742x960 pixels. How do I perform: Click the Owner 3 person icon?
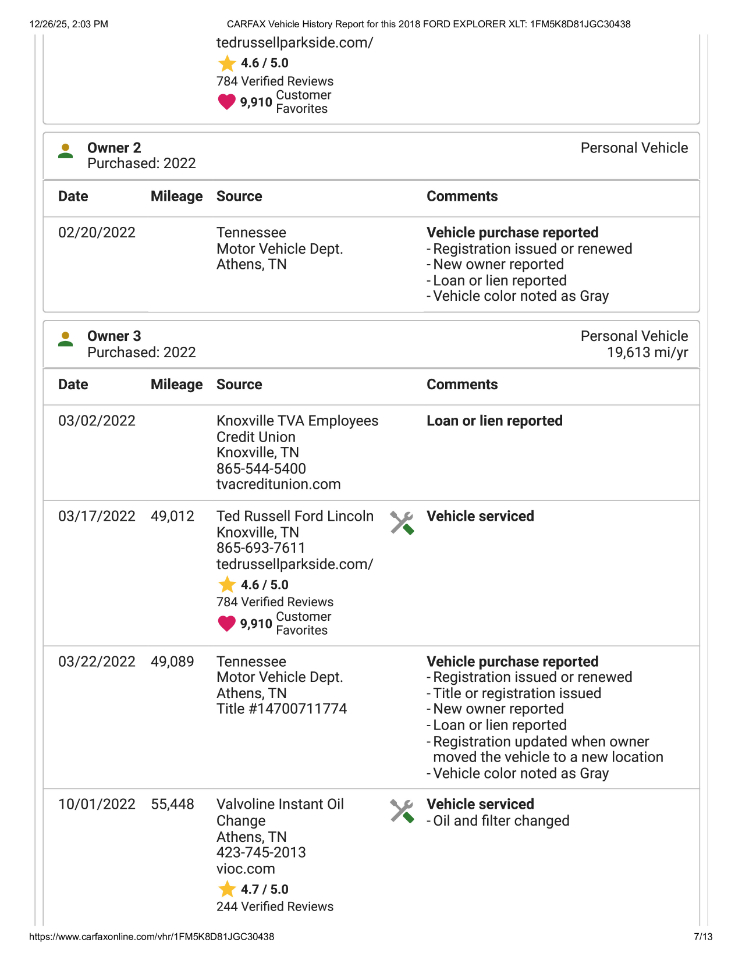66,339
